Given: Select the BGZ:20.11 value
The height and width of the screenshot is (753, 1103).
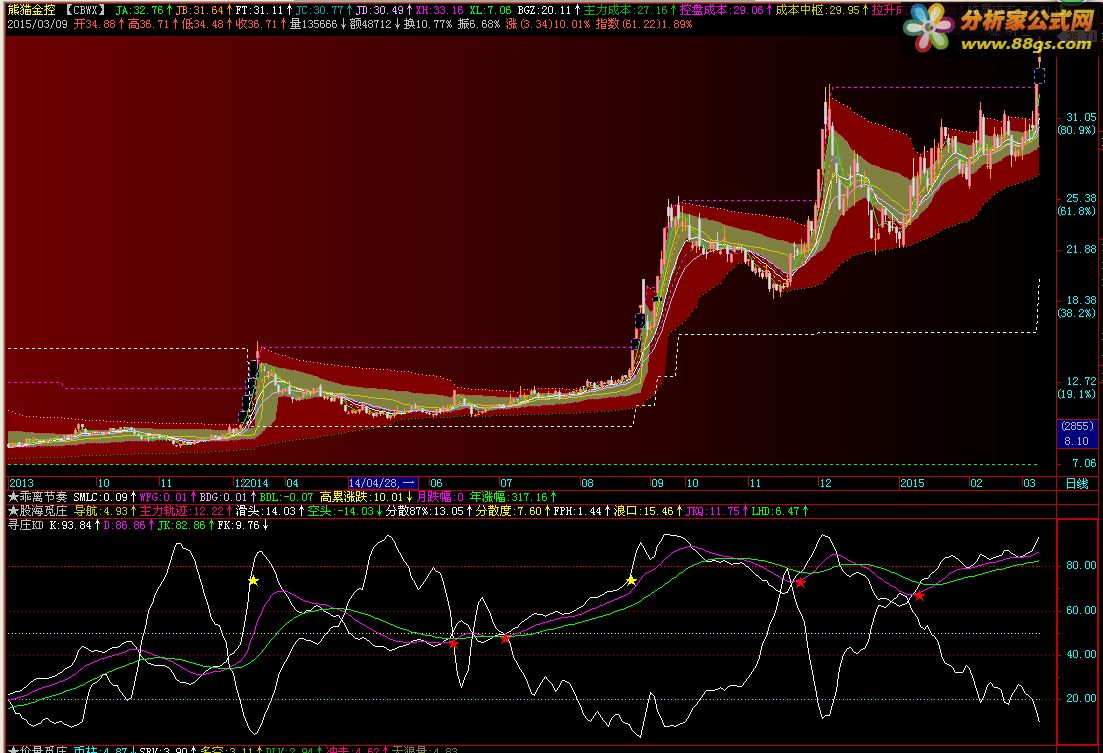Looking at the screenshot, I should (x=545, y=10).
